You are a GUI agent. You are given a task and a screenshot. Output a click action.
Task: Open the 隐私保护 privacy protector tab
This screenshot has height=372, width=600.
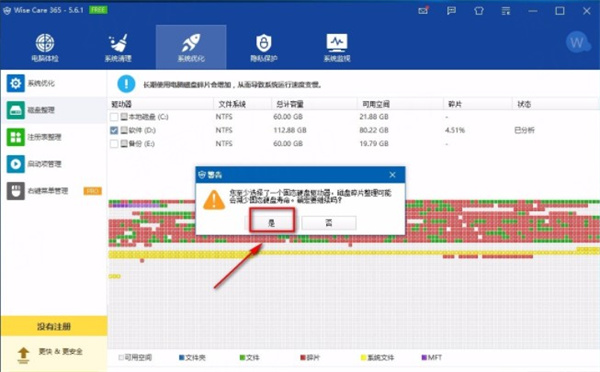tap(264, 47)
